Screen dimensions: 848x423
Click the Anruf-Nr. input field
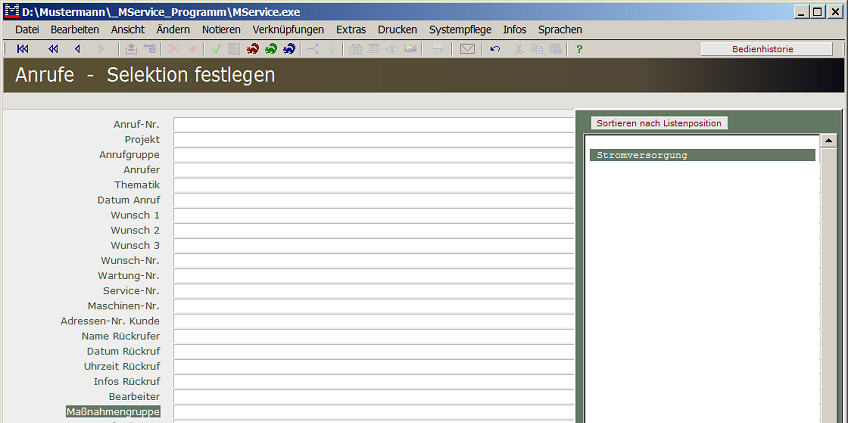click(x=374, y=124)
